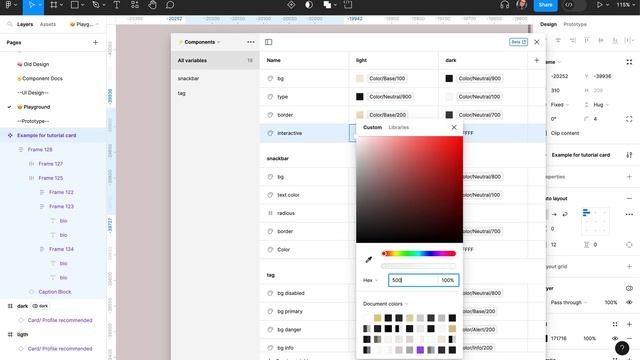The image size is (640, 360).
Task: Select the tag group in sidebar
Action: pyautogui.click(x=182, y=93)
